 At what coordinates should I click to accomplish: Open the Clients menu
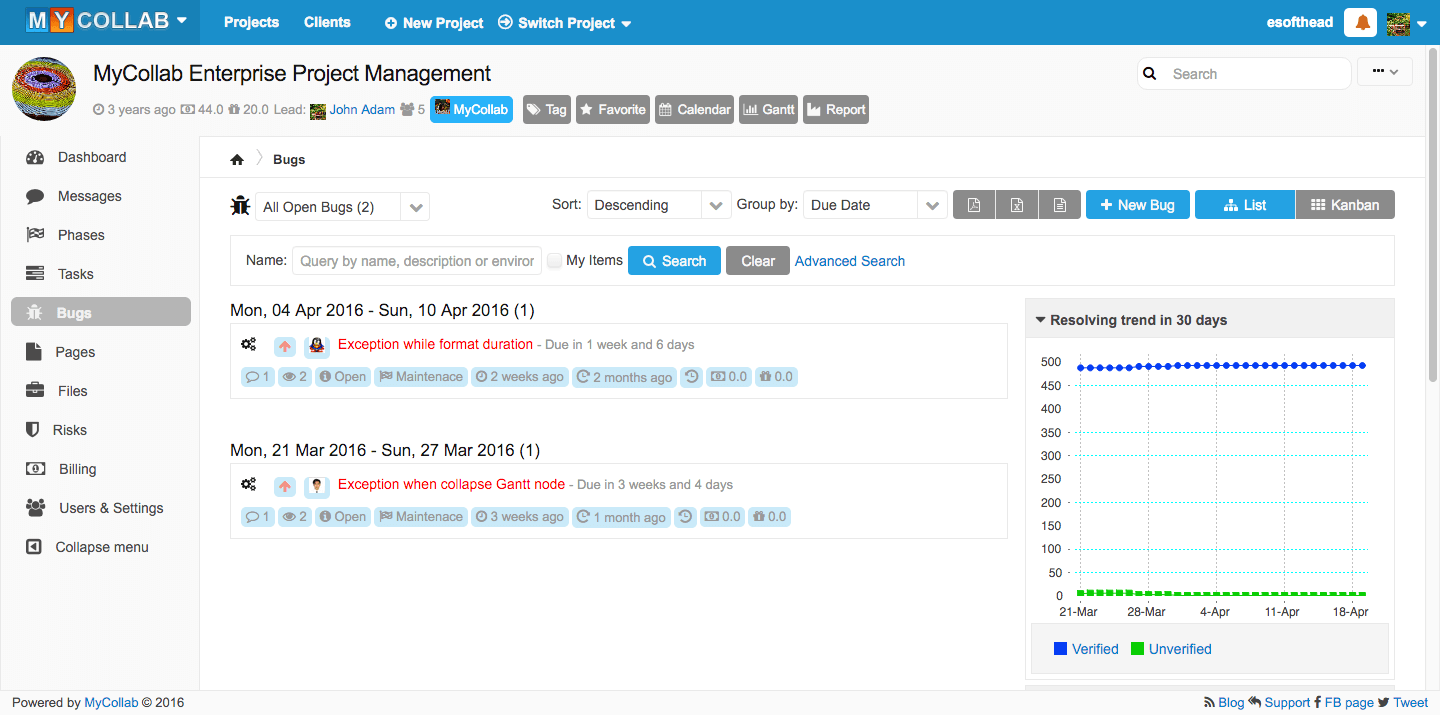[x=327, y=23]
